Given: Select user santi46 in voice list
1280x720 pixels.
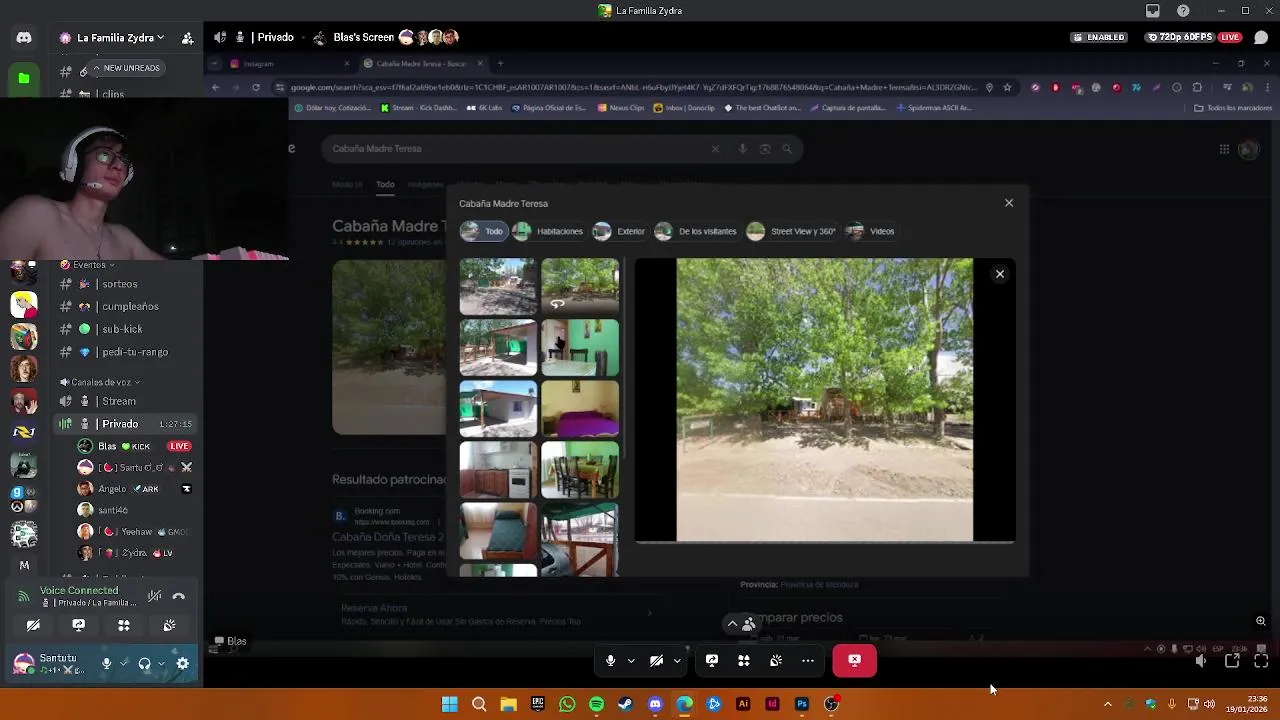Looking at the screenshot, I should pos(135,510).
